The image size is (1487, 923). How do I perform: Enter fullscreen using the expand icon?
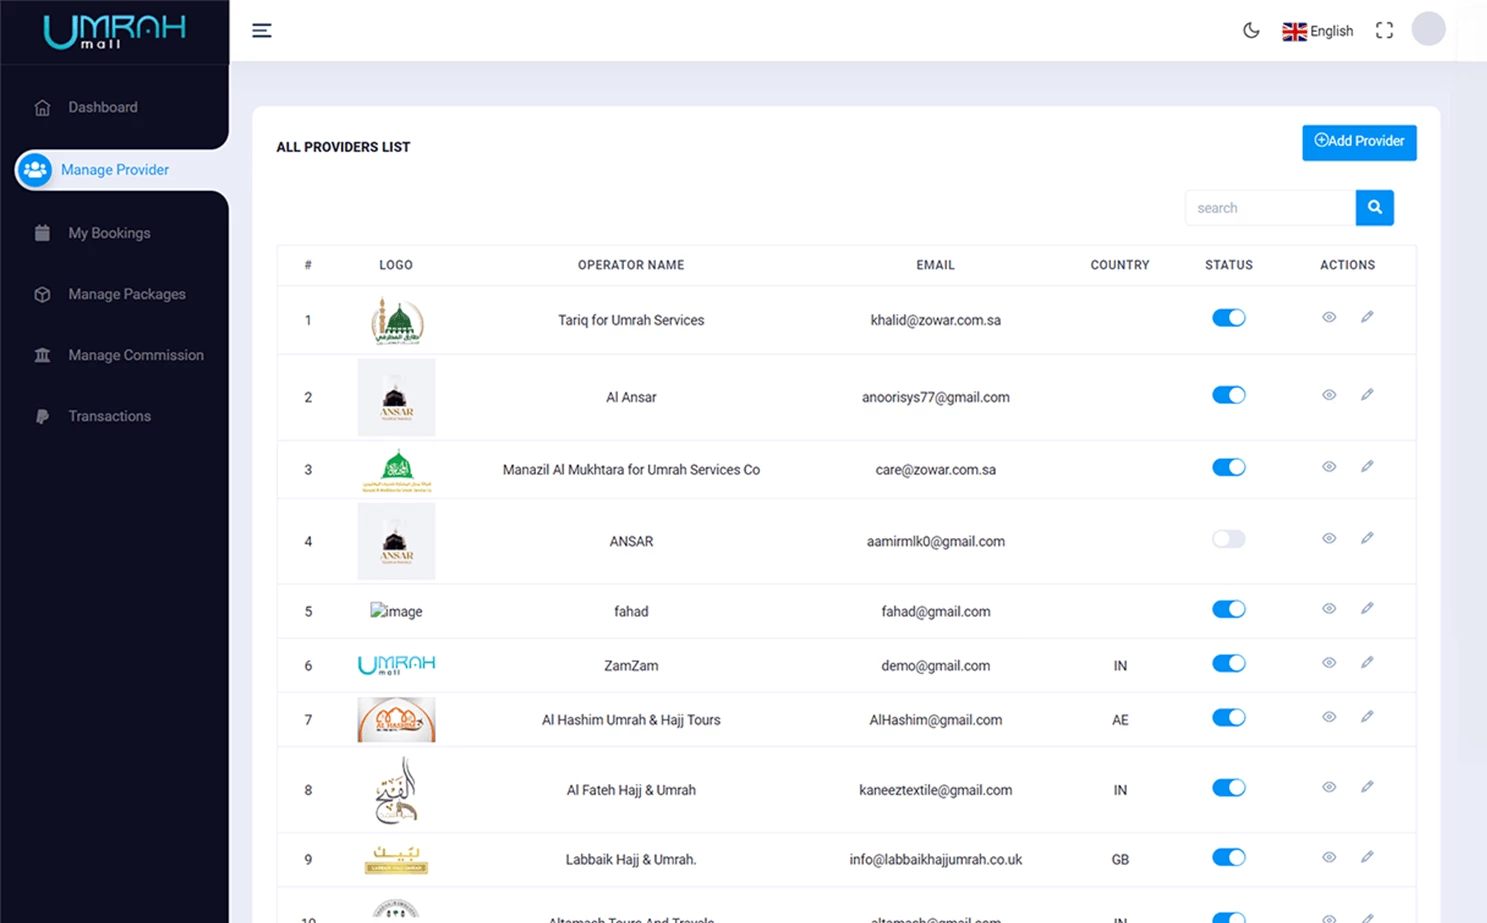point(1384,30)
